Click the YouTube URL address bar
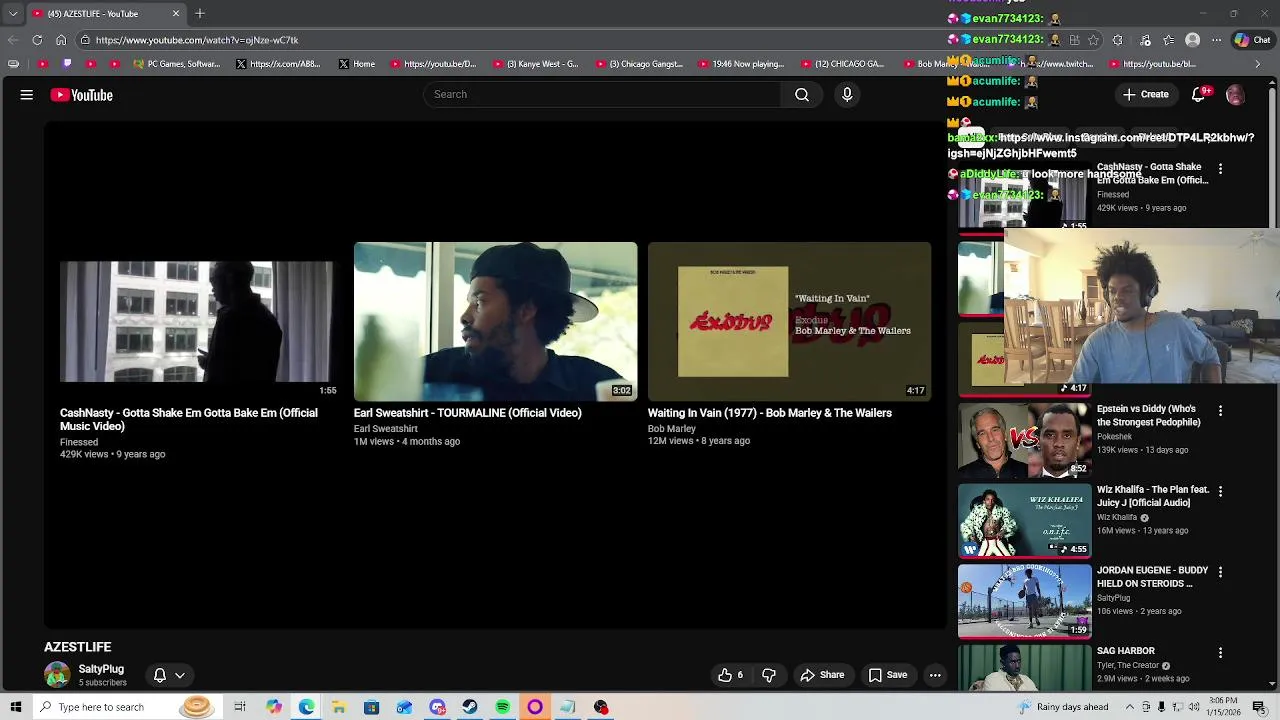1280x720 pixels. point(500,40)
